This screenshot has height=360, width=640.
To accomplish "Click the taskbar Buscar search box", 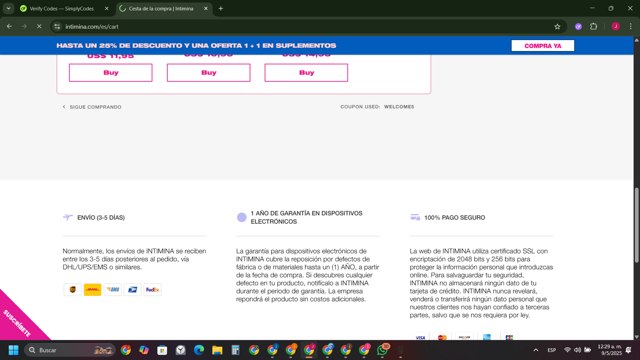I will coord(69,350).
